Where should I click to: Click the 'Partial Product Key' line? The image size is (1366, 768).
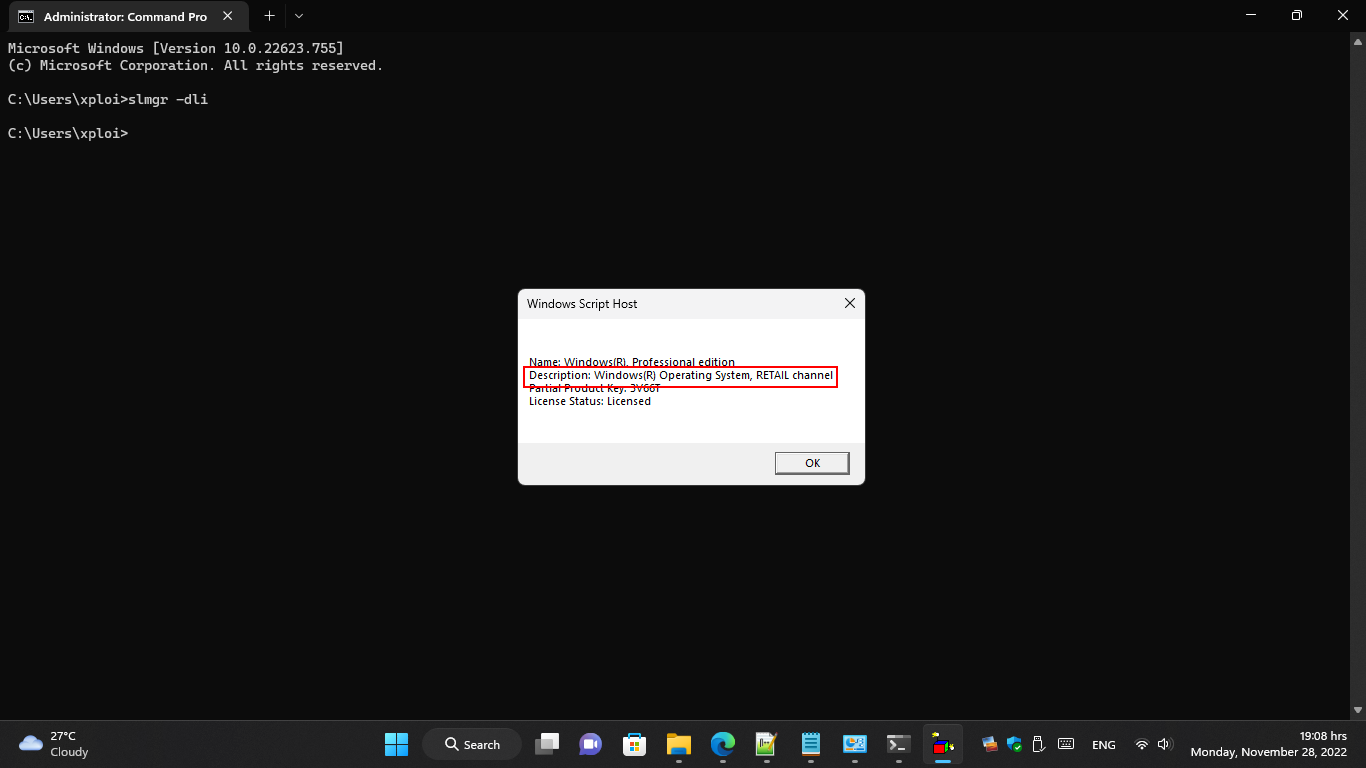click(x=595, y=388)
